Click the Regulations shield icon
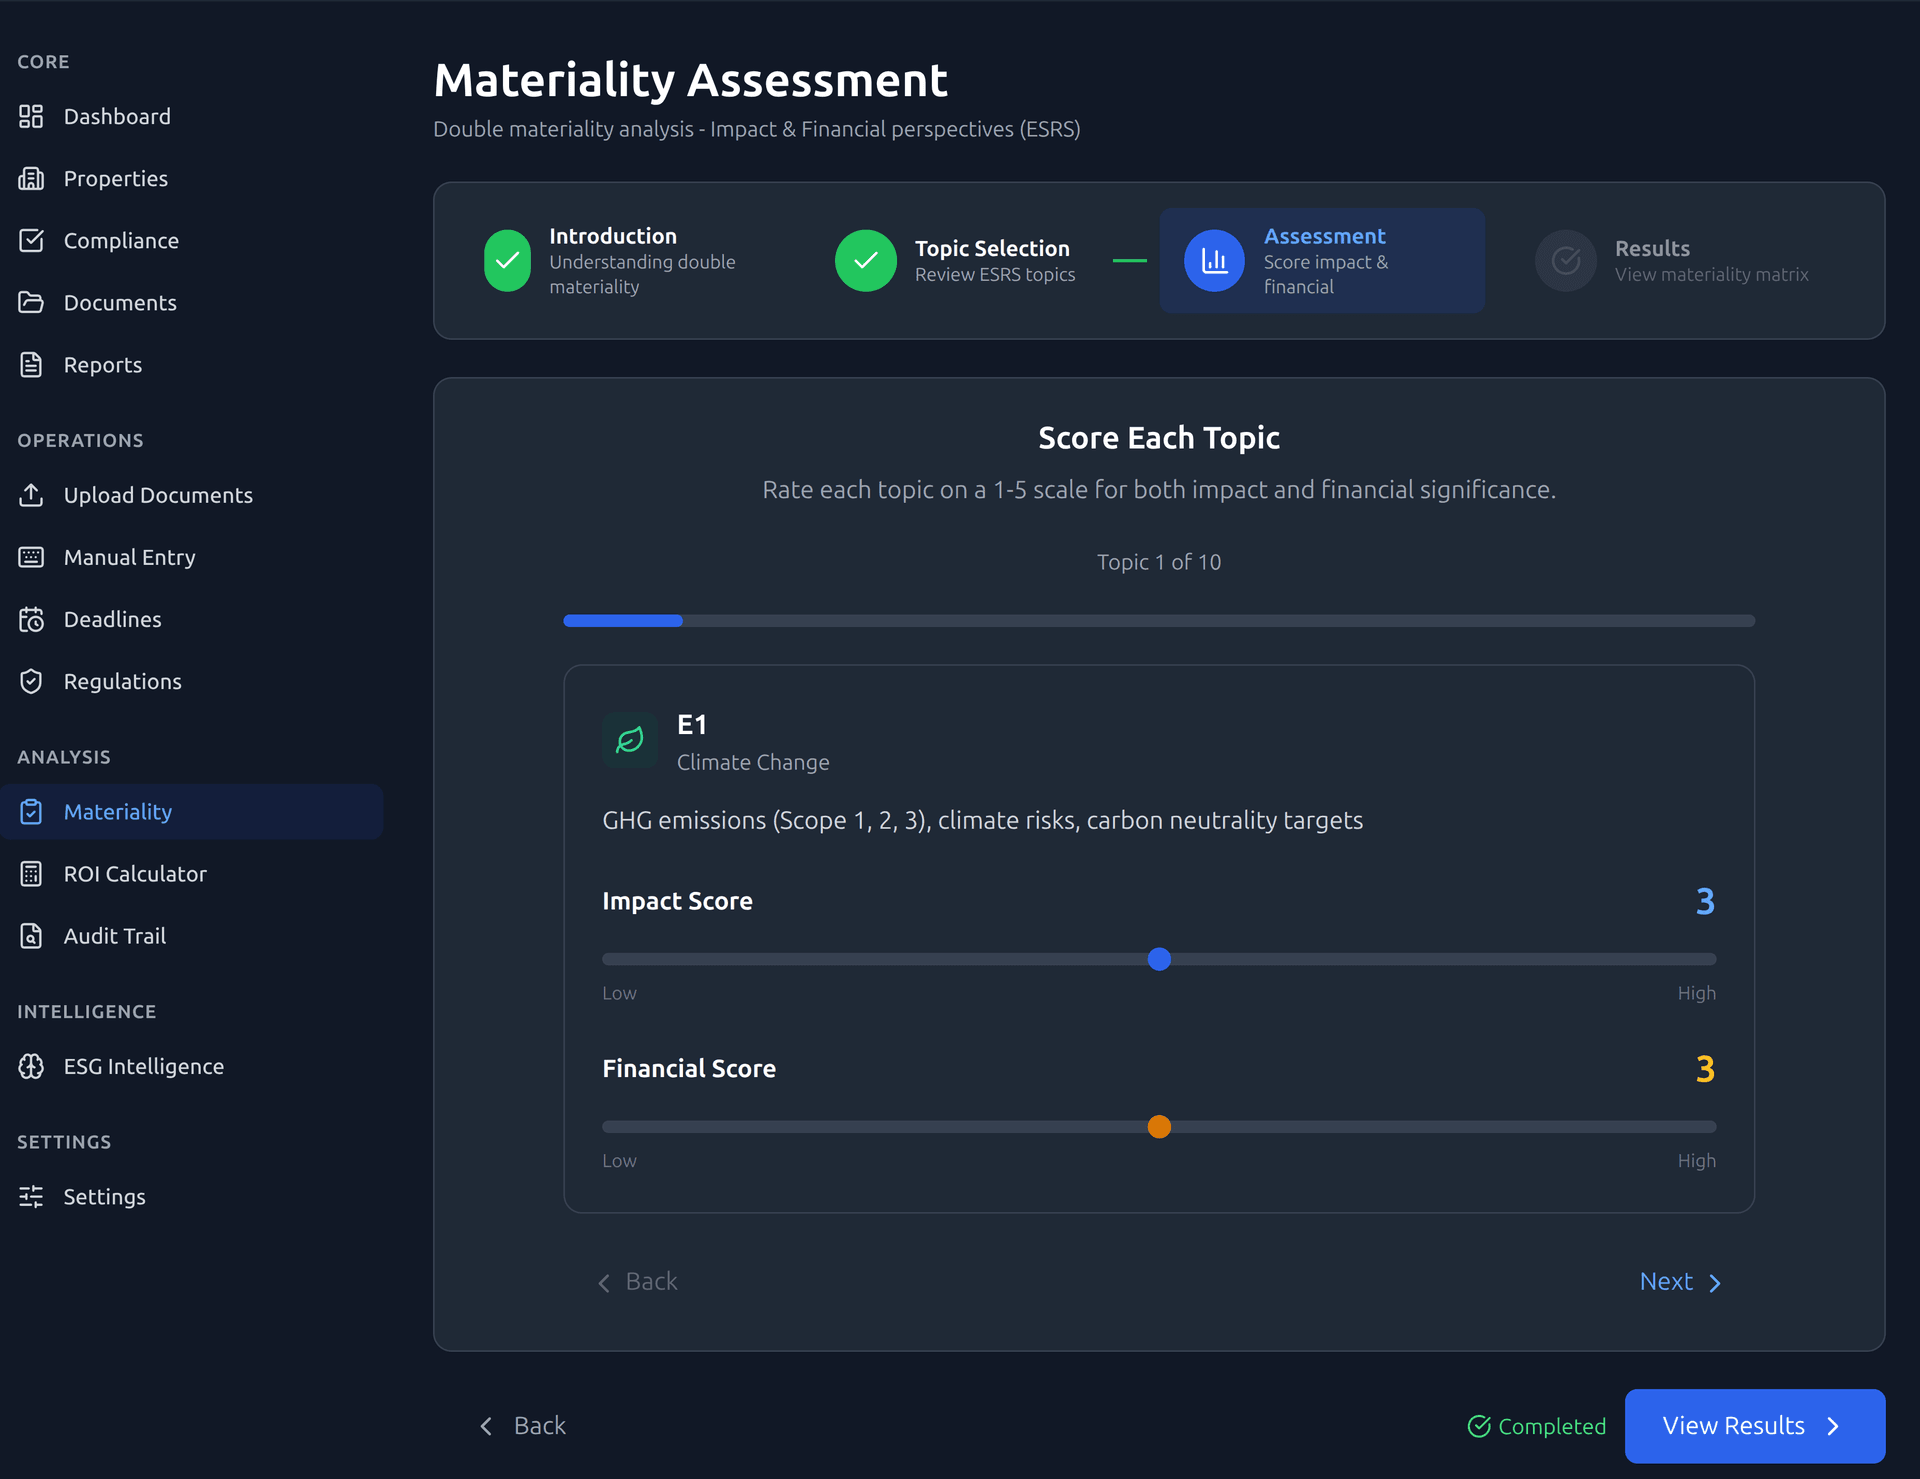Viewport: 1920px width, 1479px height. 31,682
